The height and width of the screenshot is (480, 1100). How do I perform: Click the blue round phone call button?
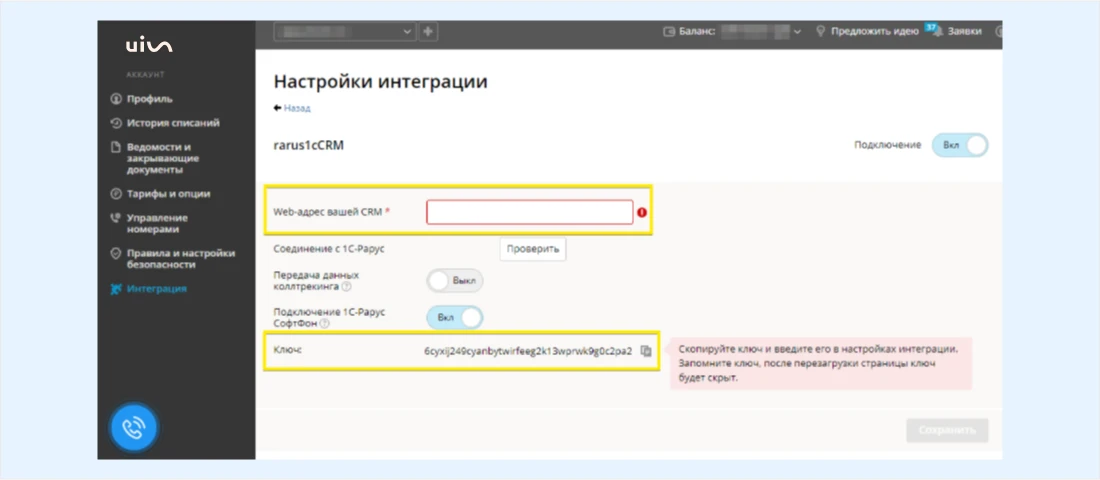pos(135,428)
